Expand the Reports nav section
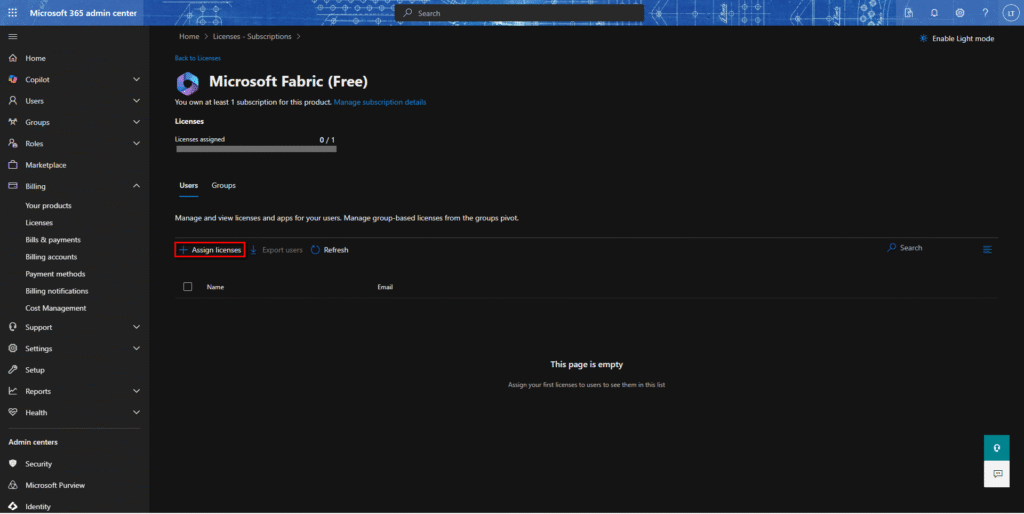Viewport: 1024px width, 514px height. pyautogui.click(x=136, y=391)
